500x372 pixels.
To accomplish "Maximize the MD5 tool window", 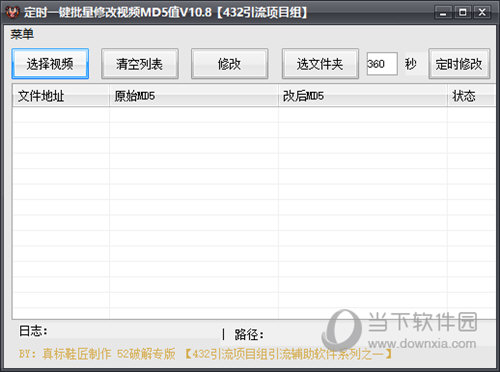I will 463,13.
